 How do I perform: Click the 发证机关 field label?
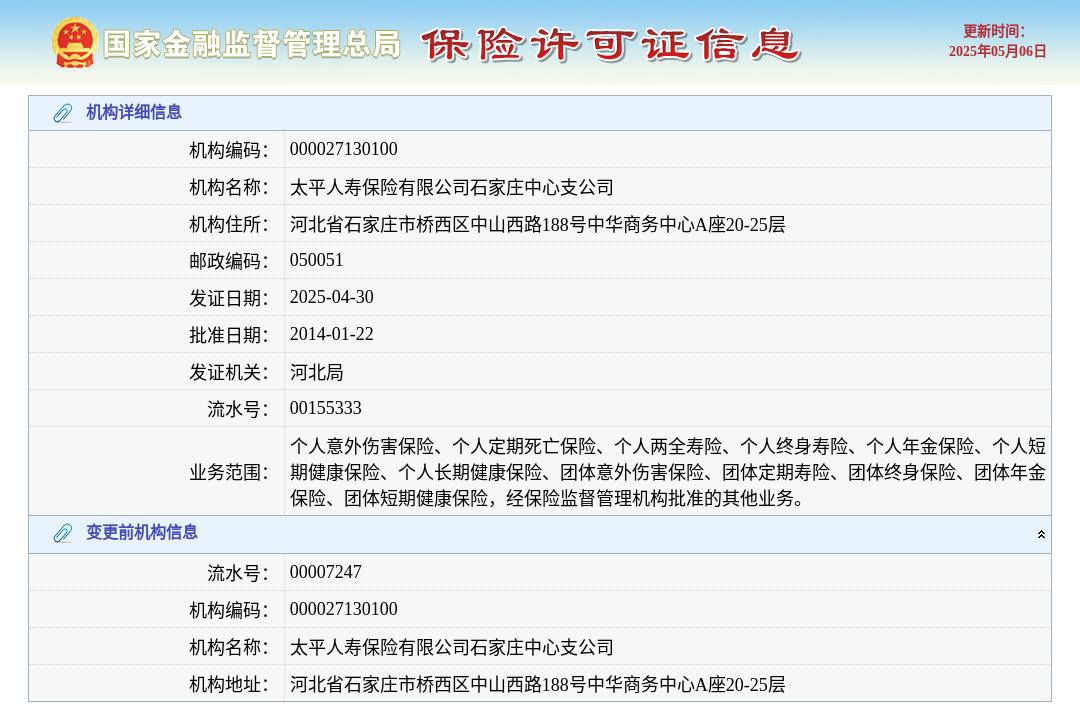[x=229, y=372]
